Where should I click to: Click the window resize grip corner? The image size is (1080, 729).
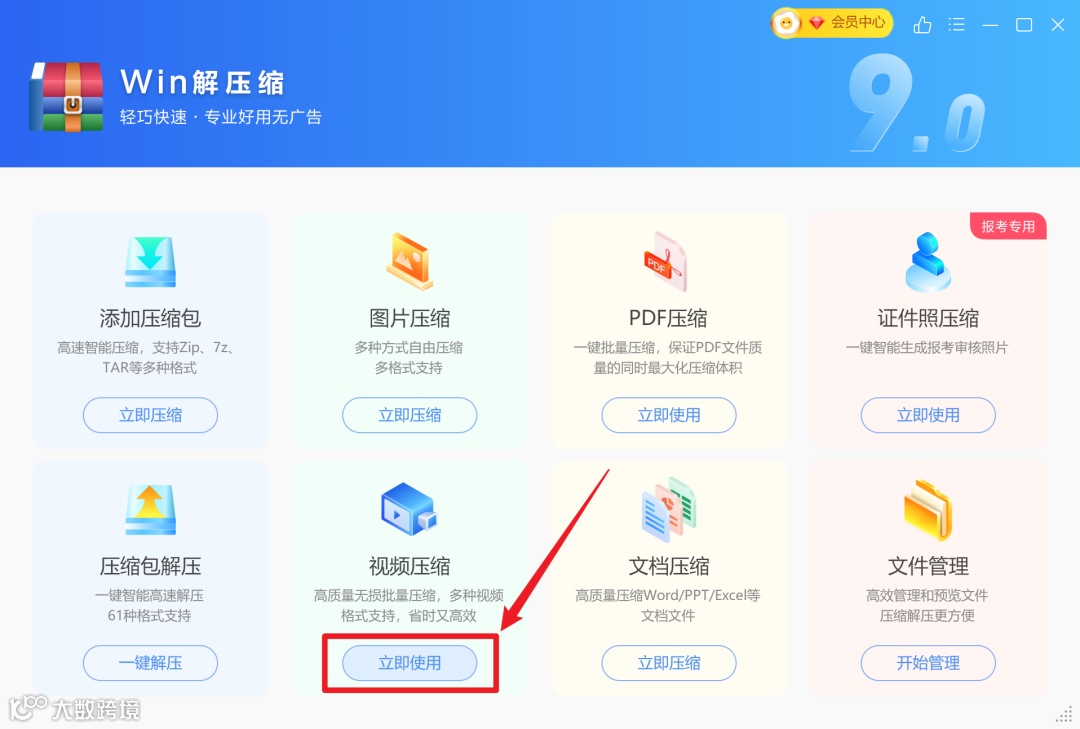(1064, 714)
